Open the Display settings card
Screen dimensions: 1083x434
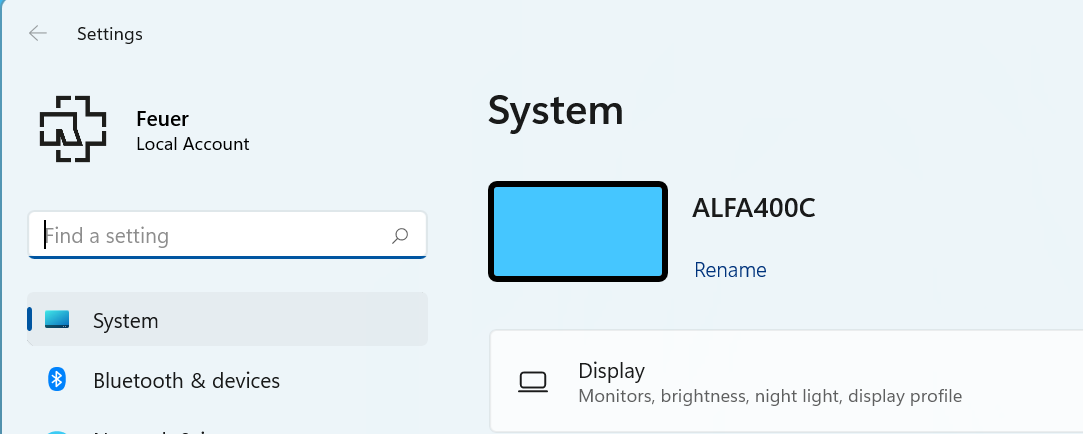point(786,381)
